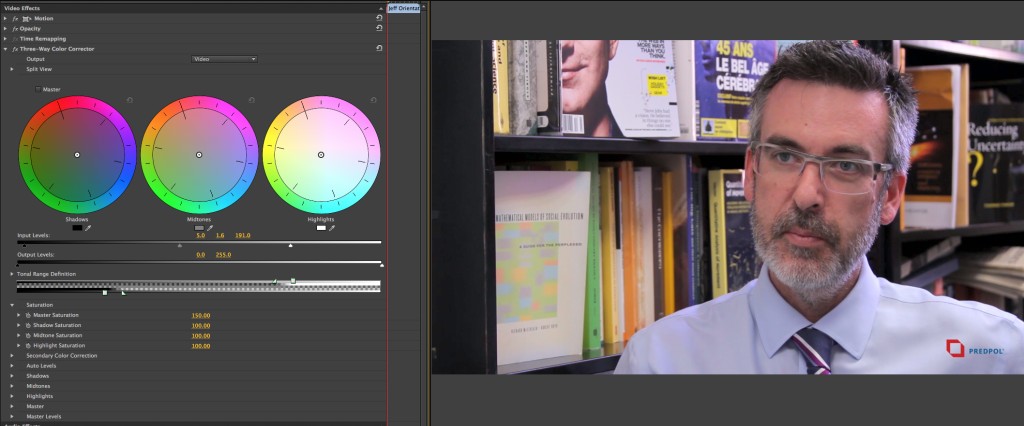The width and height of the screenshot is (1024, 426).
Task: Click the Master Saturation value 150.00
Action: (x=200, y=315)
